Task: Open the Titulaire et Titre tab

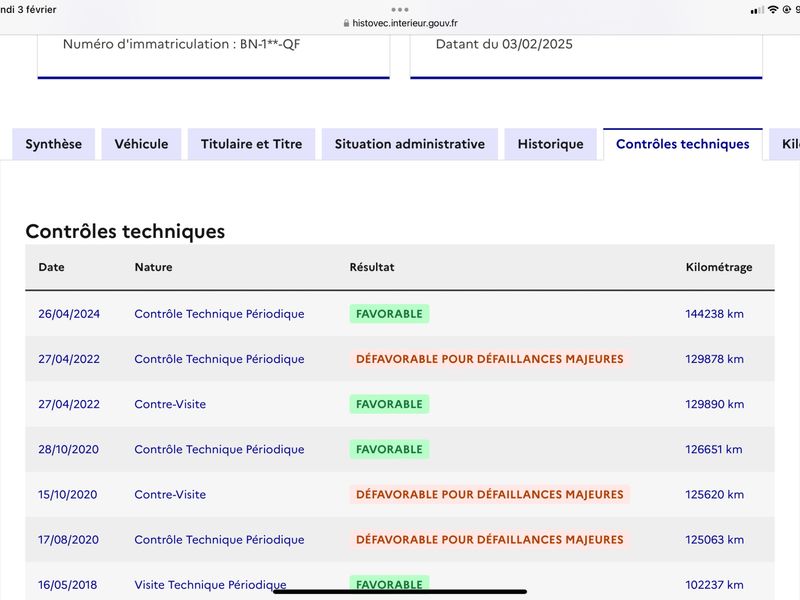Action: pos(252,144)
